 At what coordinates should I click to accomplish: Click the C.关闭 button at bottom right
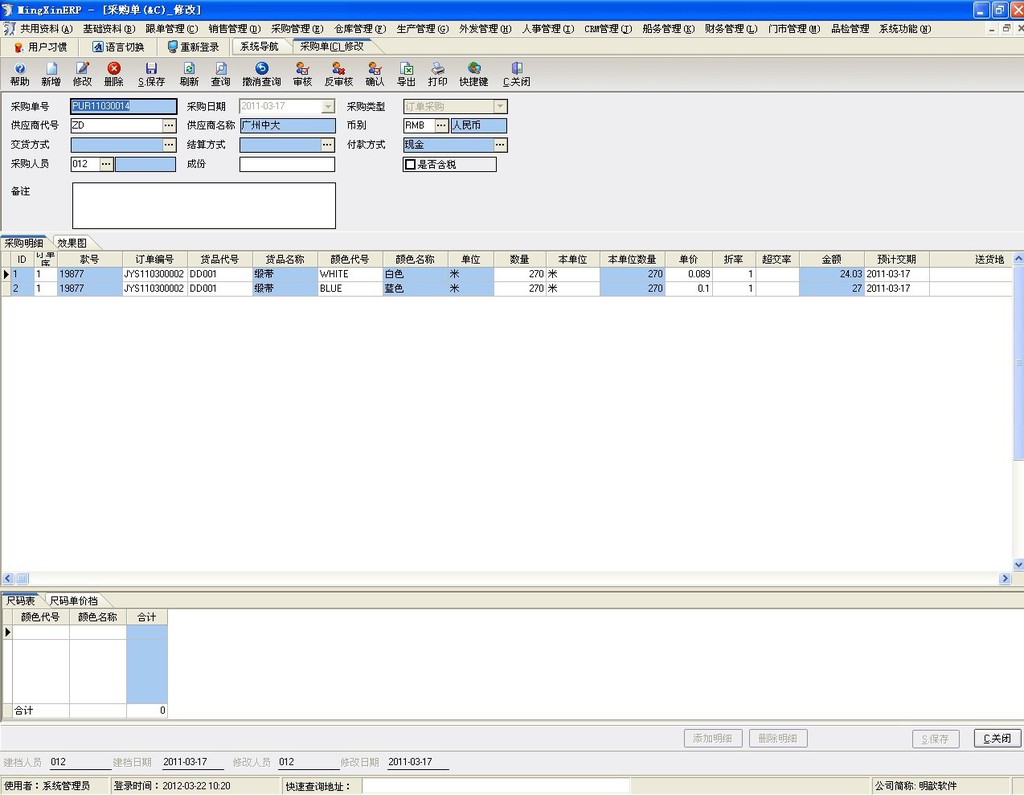[x=997, y=739]
